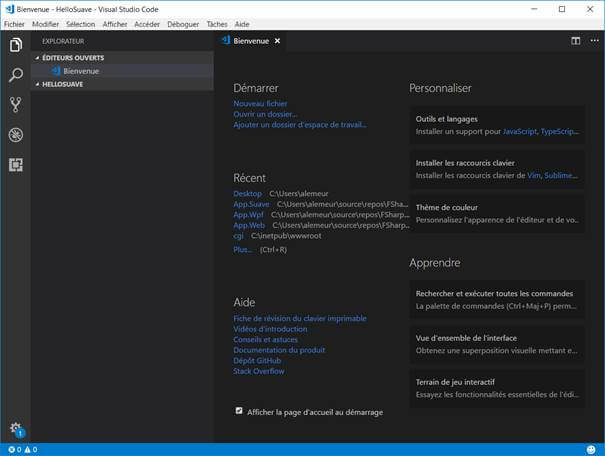The width and height of the screenshot is (605, 456).
Task: Open the Thème de couleur card
Action: click(x=497, y=214)
